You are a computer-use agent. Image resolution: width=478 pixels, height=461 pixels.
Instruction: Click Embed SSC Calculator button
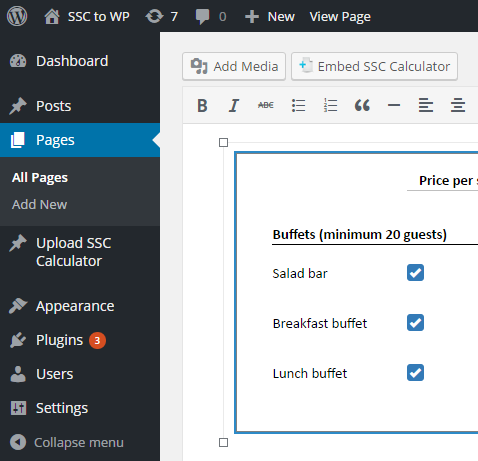(374, 66)
